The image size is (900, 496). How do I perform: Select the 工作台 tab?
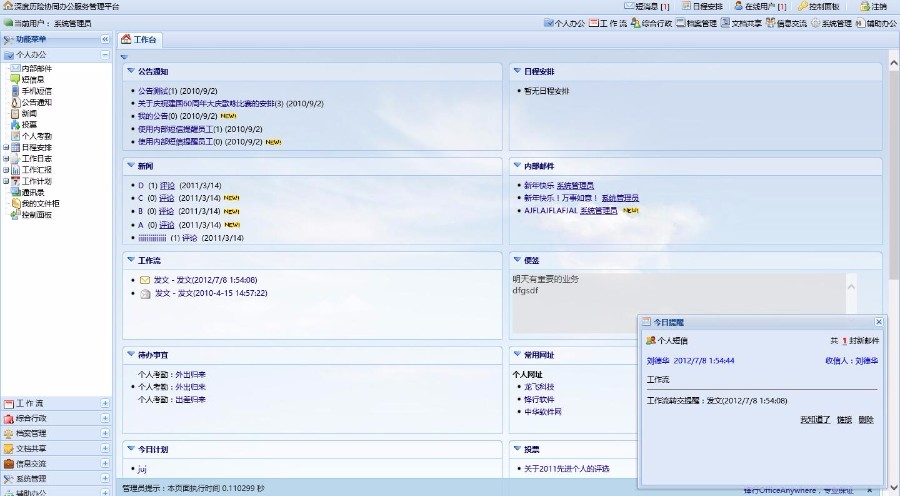pos(139,40)
